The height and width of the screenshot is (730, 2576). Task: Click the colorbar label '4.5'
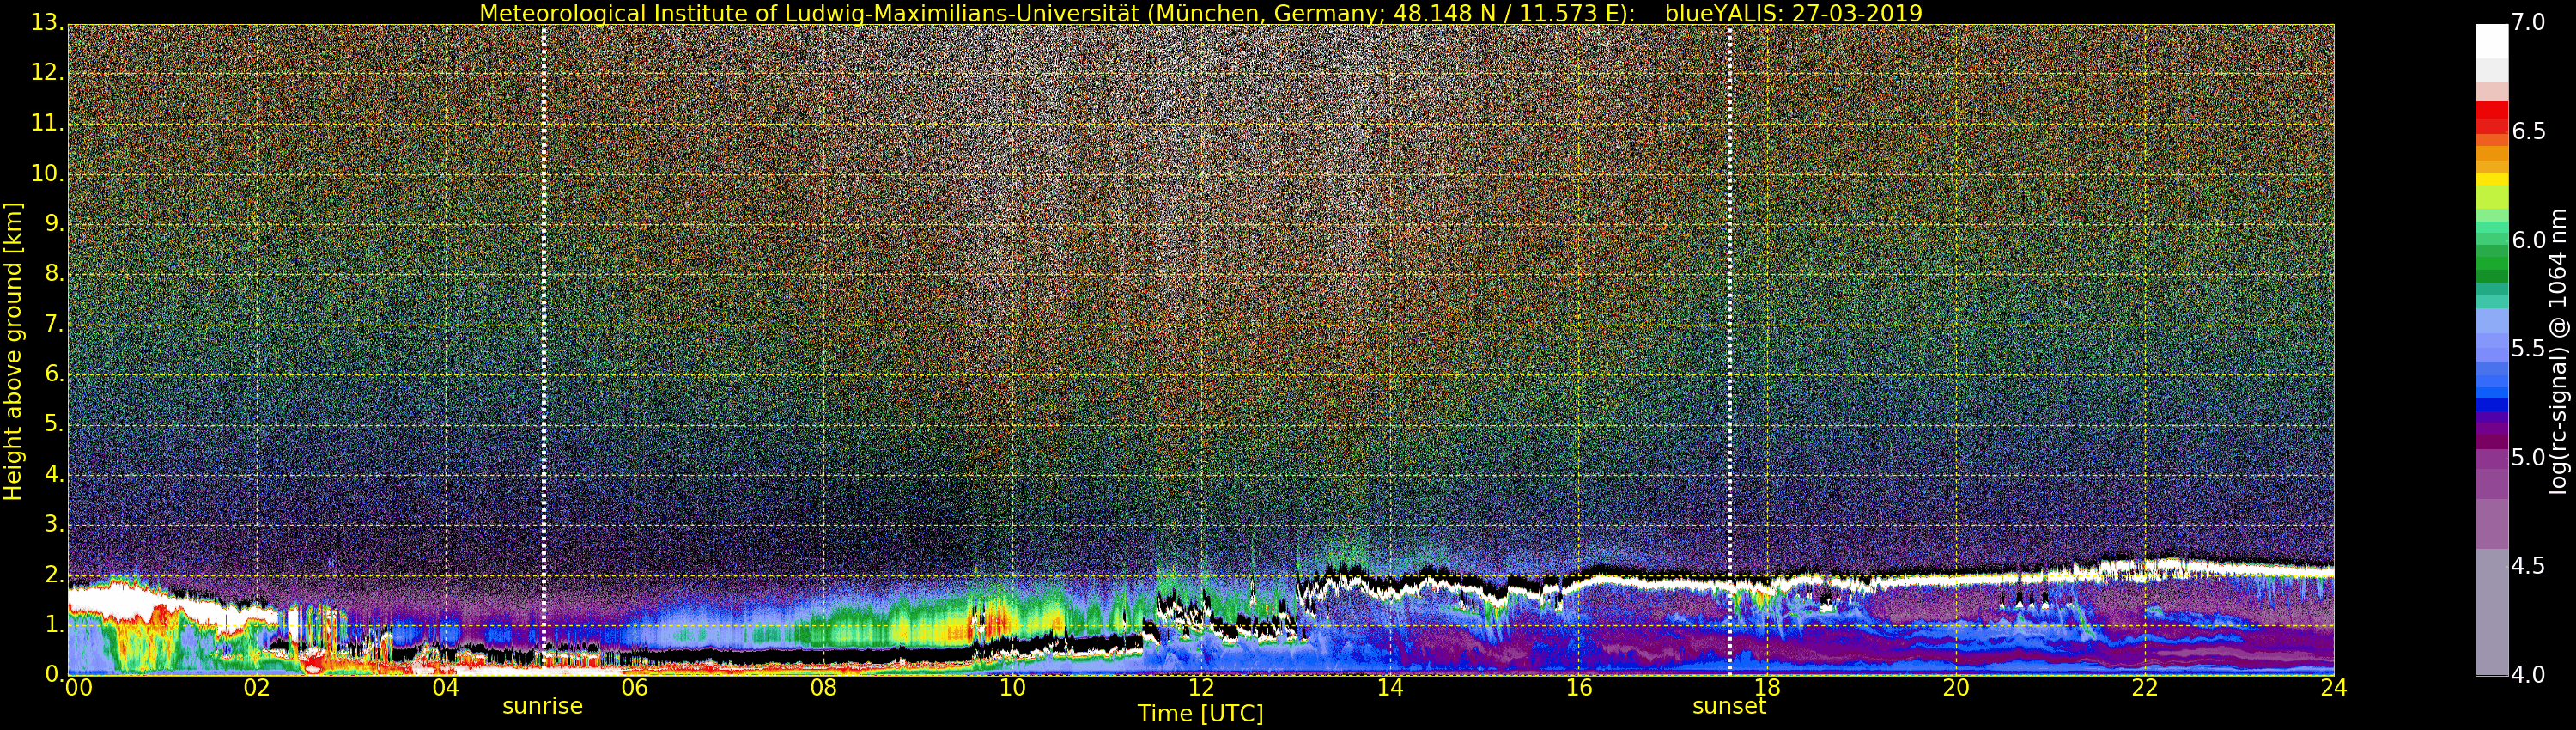(2529, 566)
